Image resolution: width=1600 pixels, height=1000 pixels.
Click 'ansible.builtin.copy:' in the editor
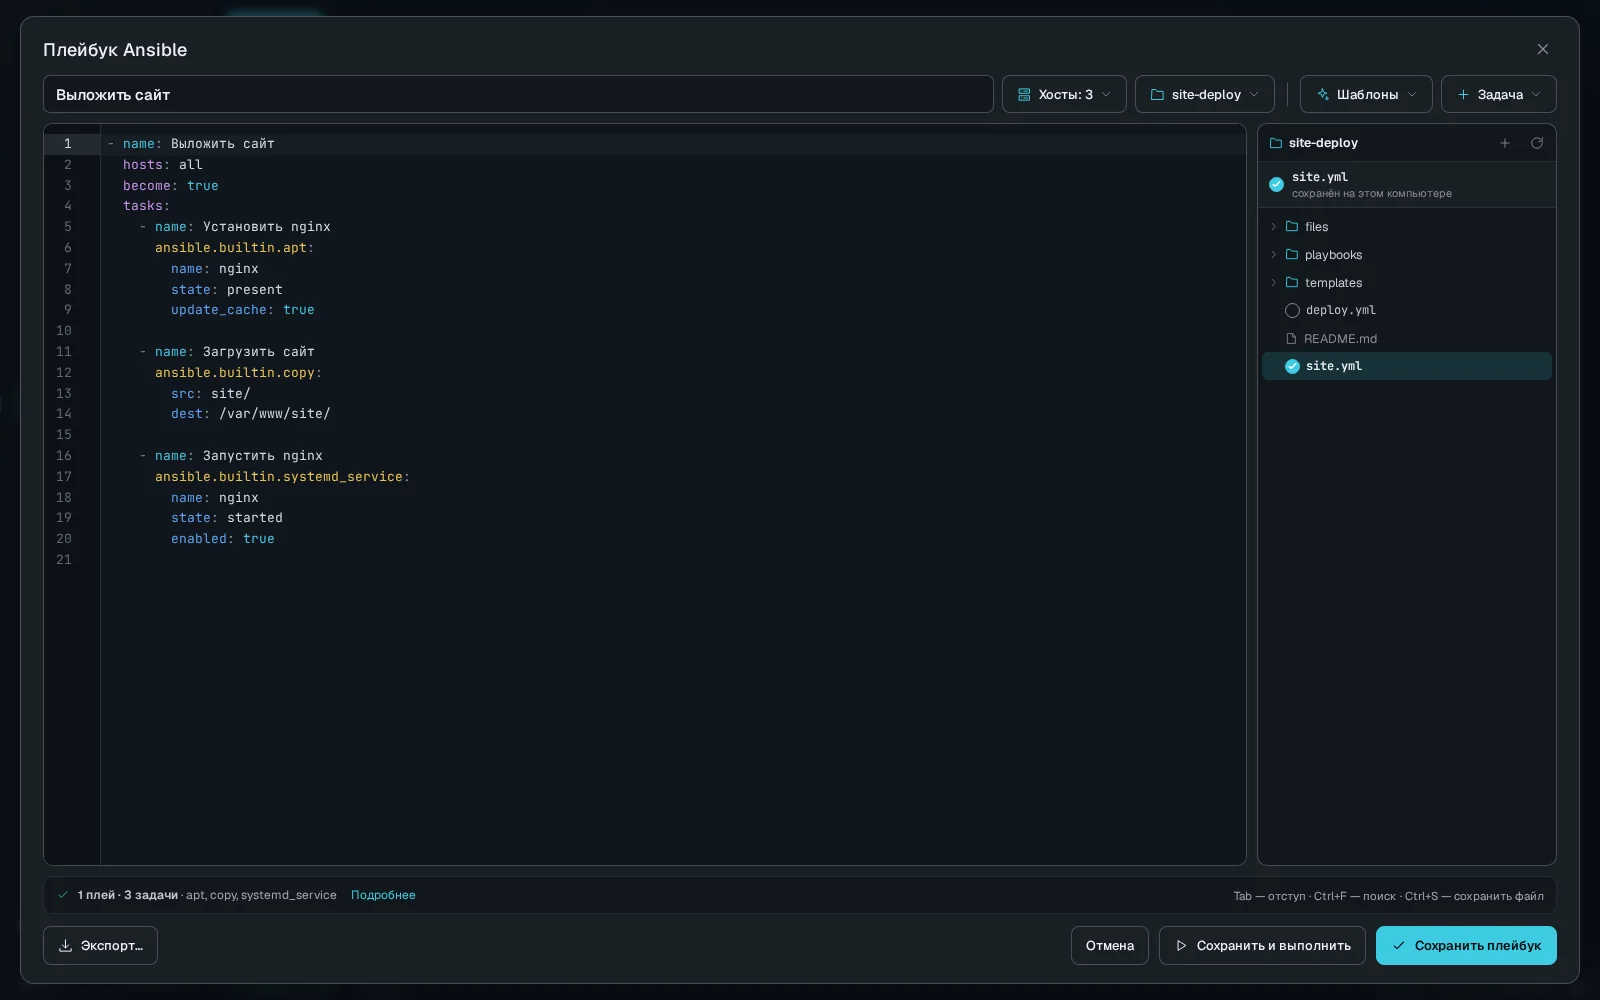tap(239, 373)
